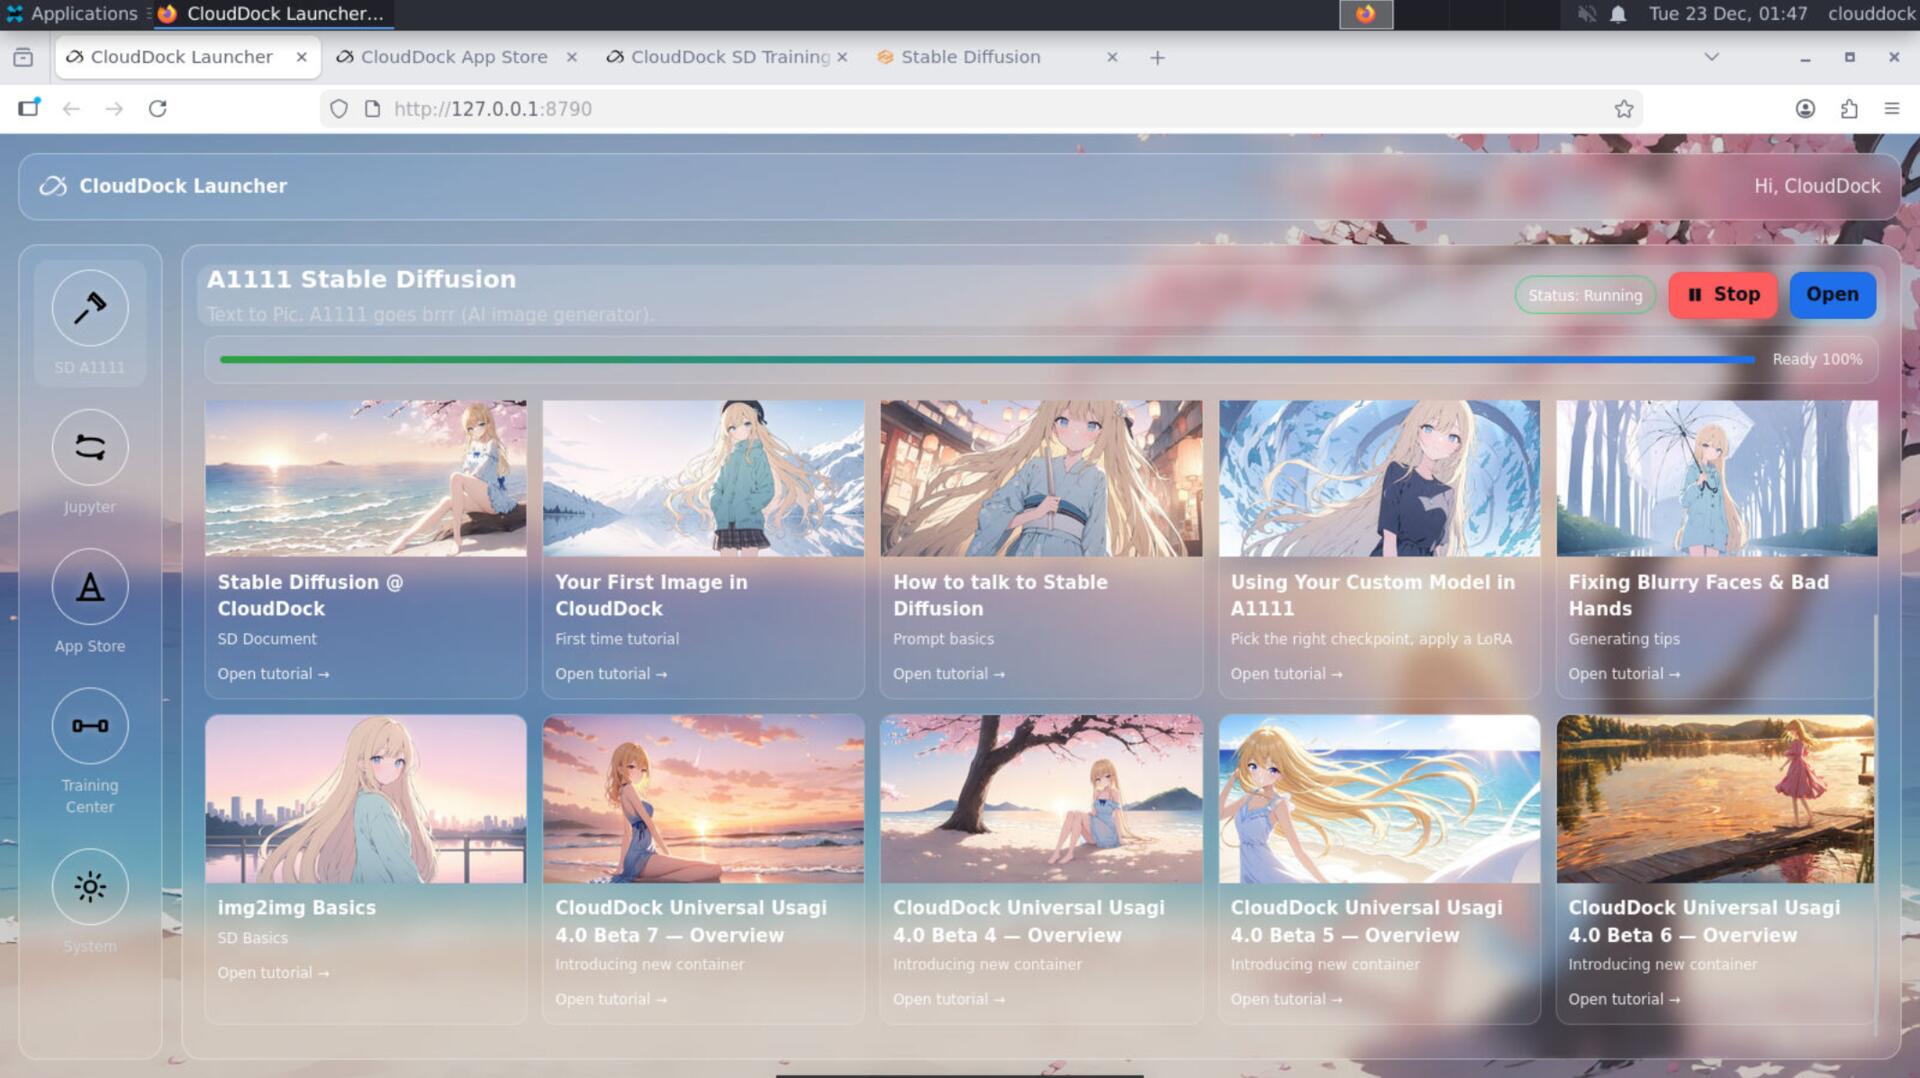This screenshot has height=1078, width=1920.
Task: Click the img2img Basics thumbnail image
Action: point(365,800)
